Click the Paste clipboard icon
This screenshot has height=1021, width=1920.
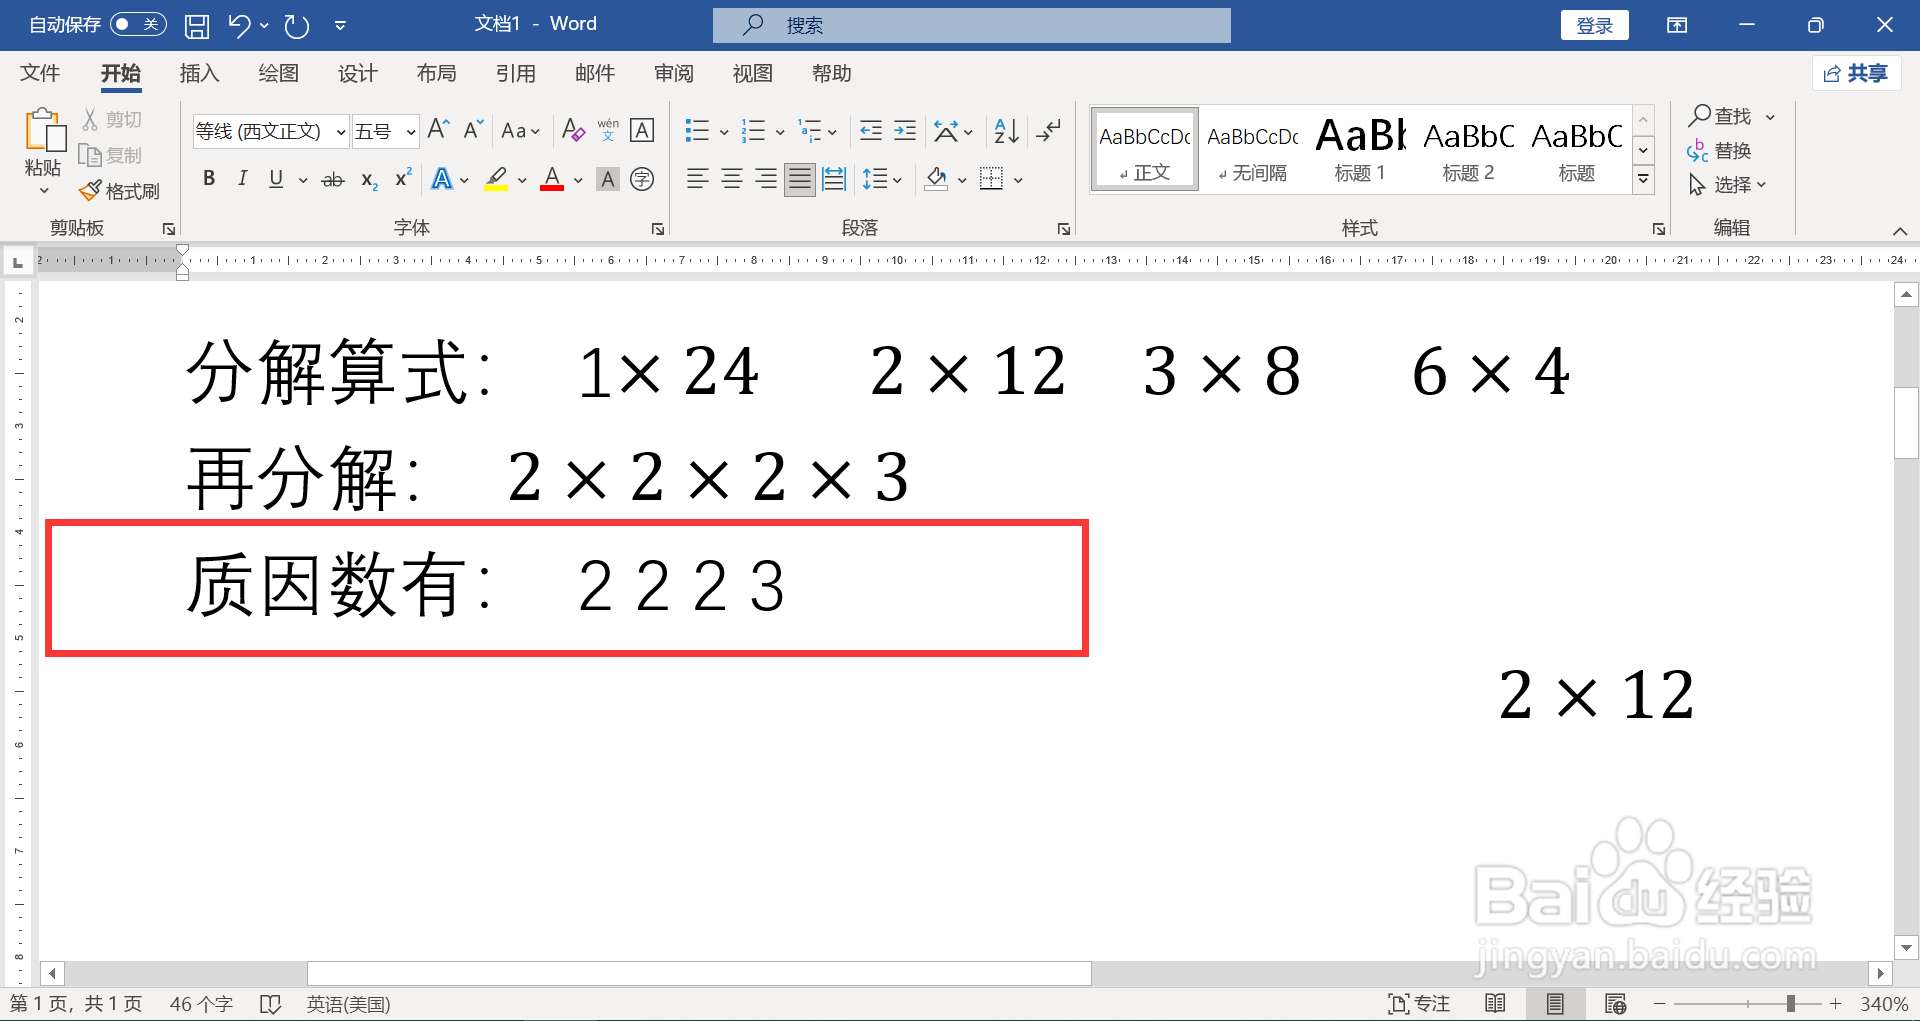pos(44,130)
